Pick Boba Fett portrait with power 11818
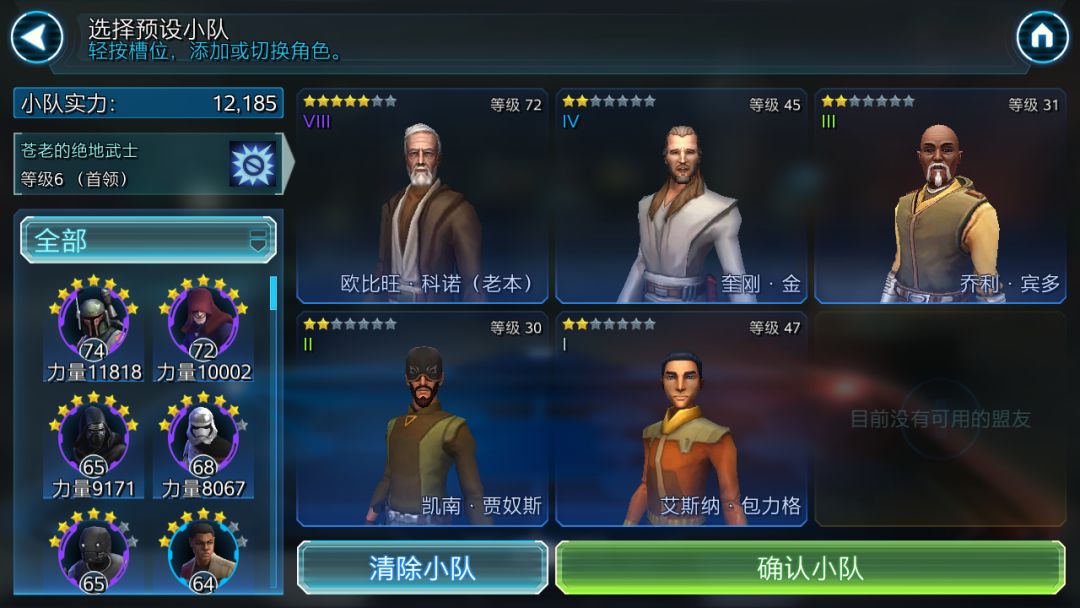Image resolution: width=1080 pixels, height=608 pixels. coord(94,328)
